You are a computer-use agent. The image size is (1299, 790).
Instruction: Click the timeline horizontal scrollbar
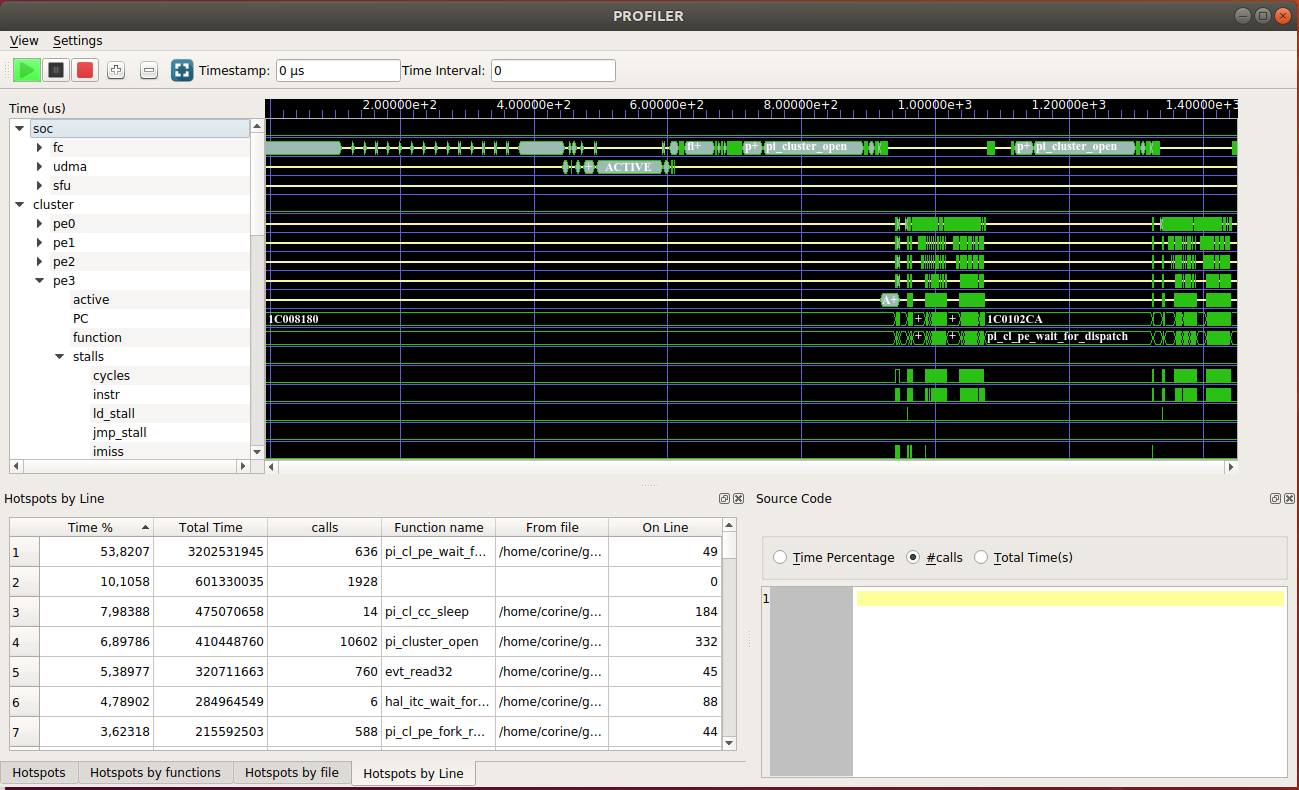(x=752, y=467)
